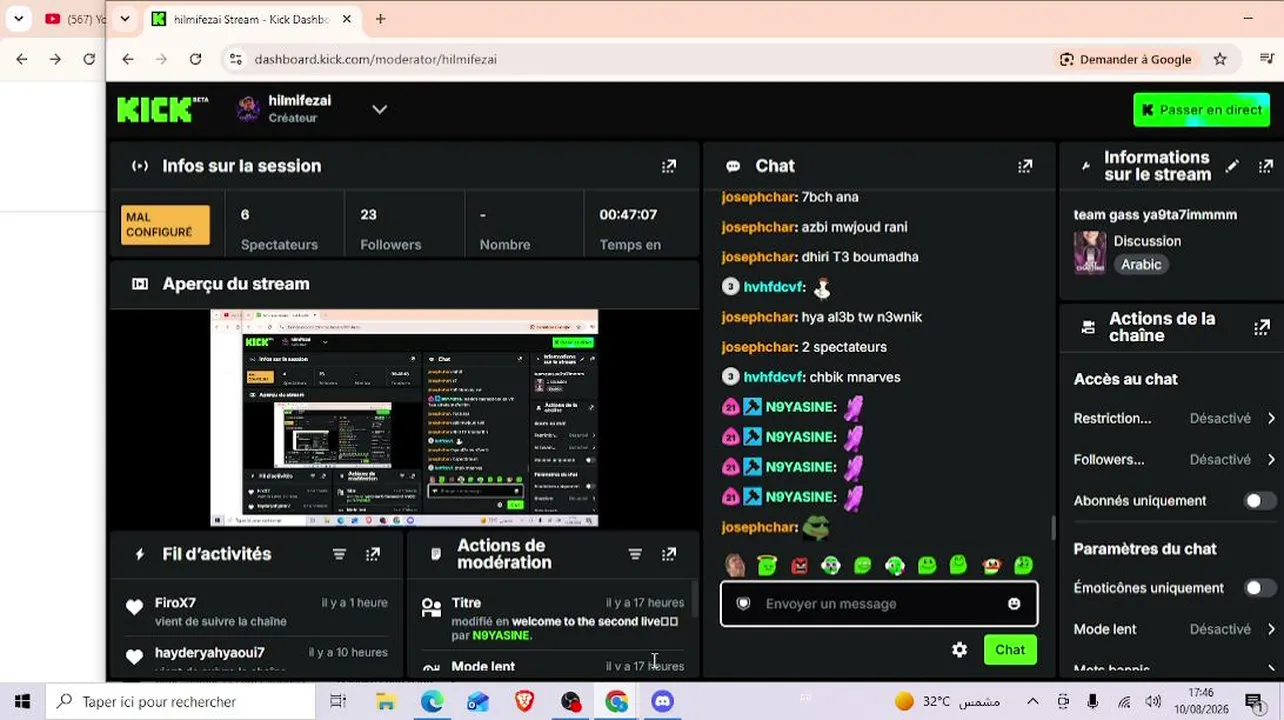Close the hilmifezai Stream tab
The height and width of the screenshot is (720, 1284).
pyautogui.click(x=347, y=19)
